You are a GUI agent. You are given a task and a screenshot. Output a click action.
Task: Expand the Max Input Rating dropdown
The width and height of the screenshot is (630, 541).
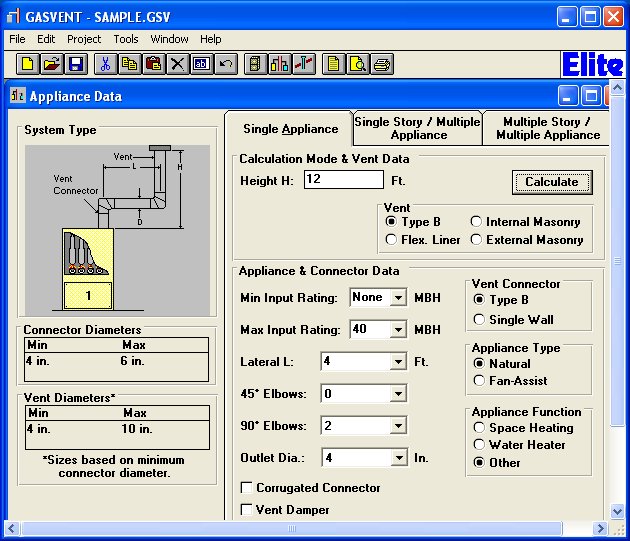pyautogui.click(x=398, y=330)
